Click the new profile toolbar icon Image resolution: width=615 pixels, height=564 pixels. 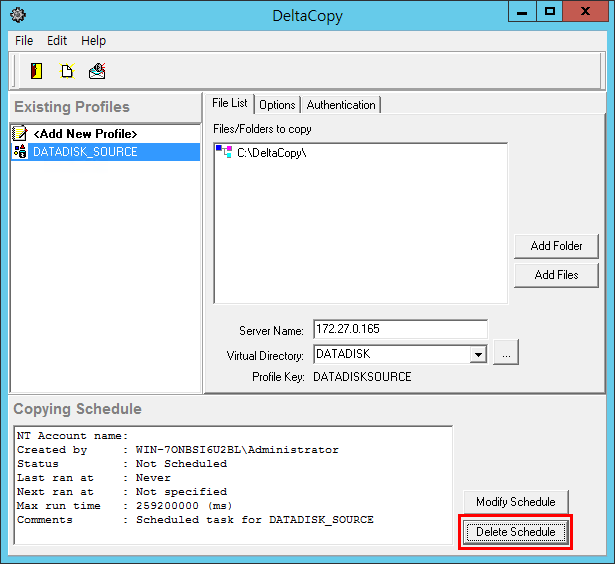[67, 71]
